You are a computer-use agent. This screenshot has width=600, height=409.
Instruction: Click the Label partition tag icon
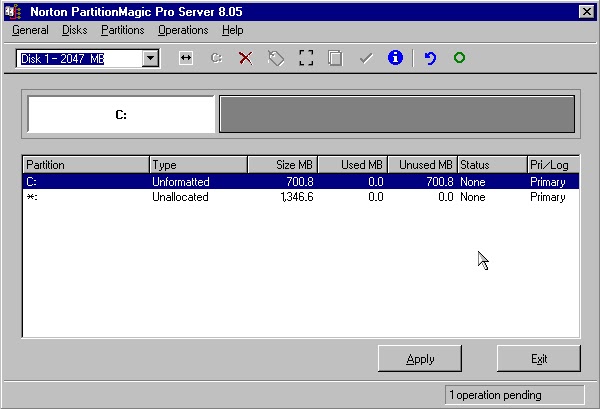276,58
